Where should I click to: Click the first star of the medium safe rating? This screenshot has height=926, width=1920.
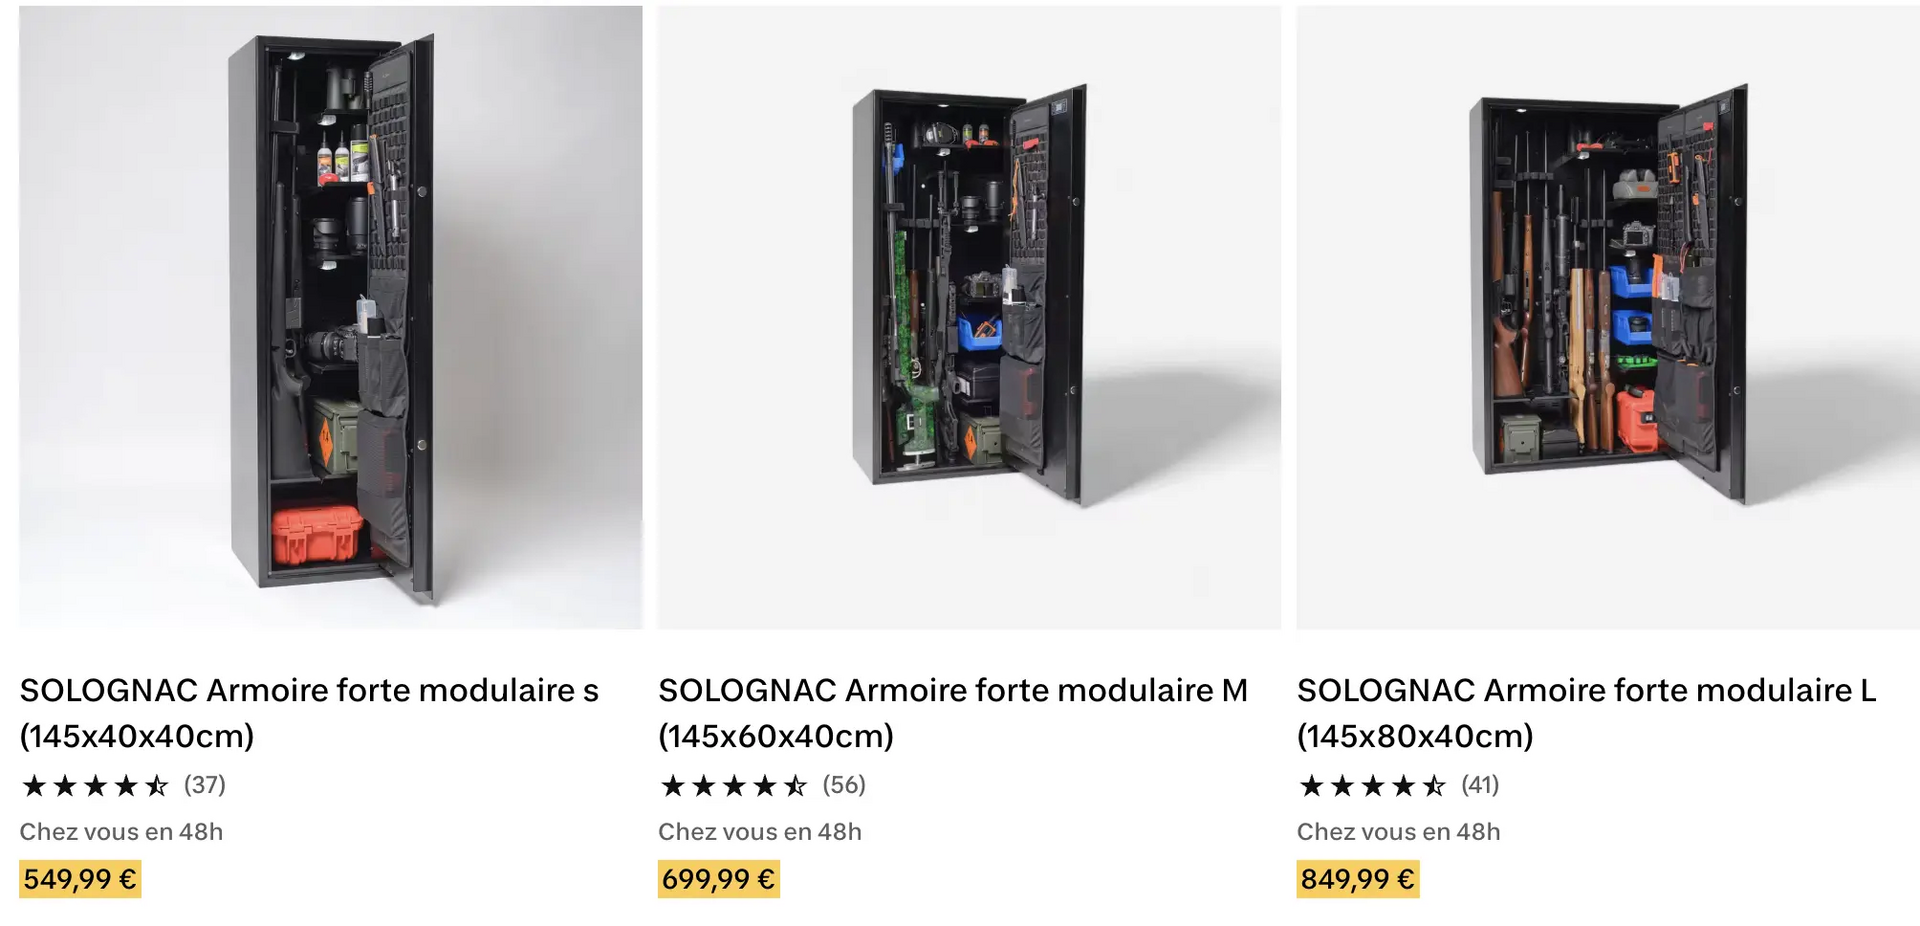672,786
